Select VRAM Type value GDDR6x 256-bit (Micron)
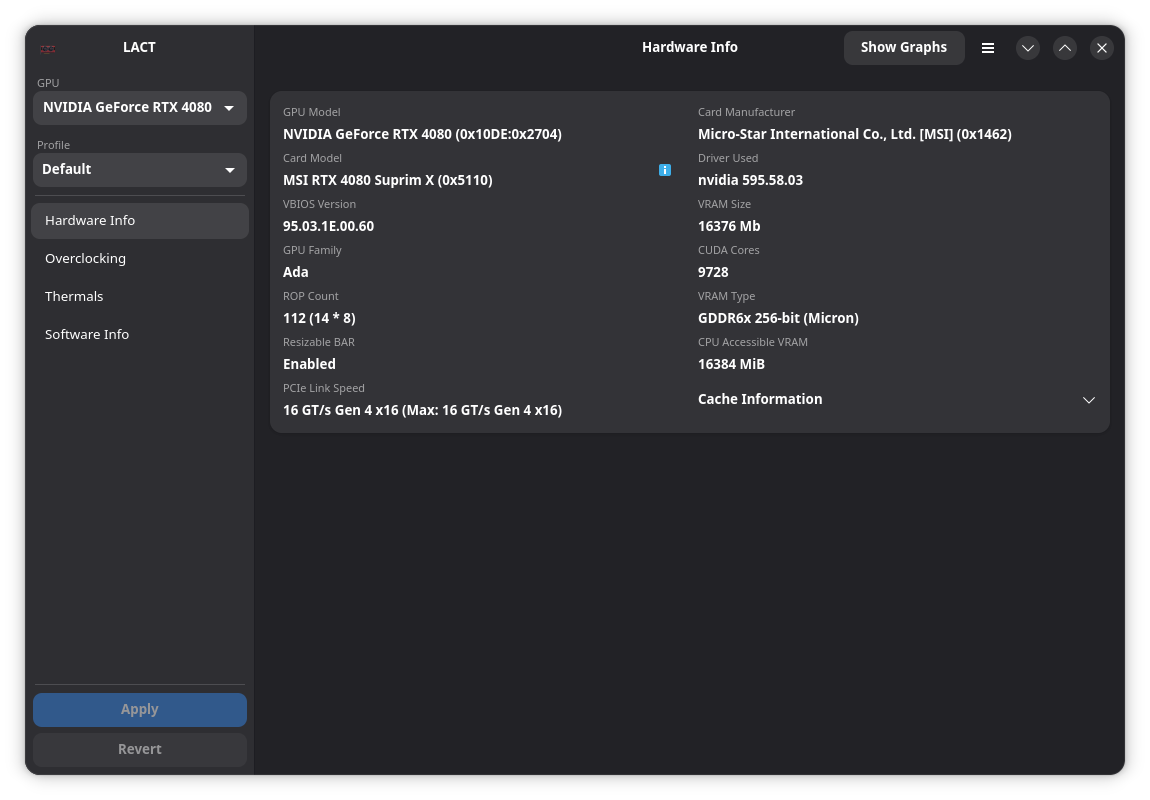Screen dimensions: 1150x800 (x=778, y=318)
